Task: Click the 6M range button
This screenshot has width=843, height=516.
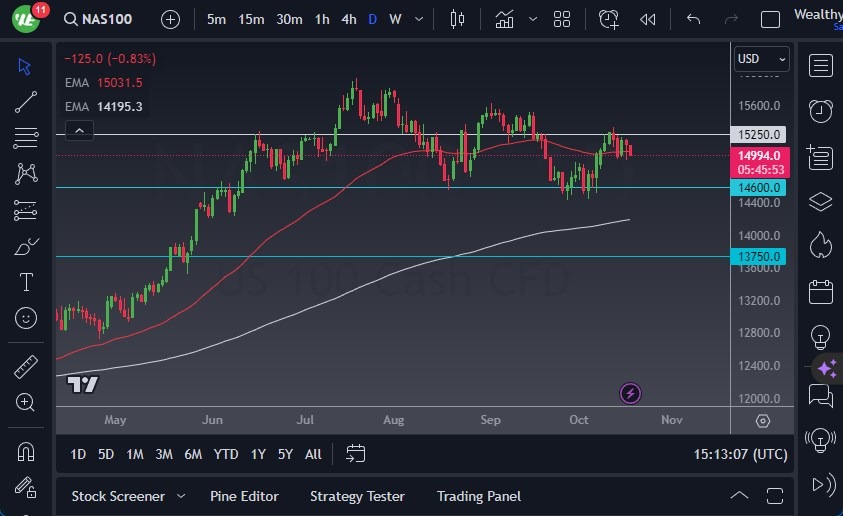Action: tap(193, 454)
